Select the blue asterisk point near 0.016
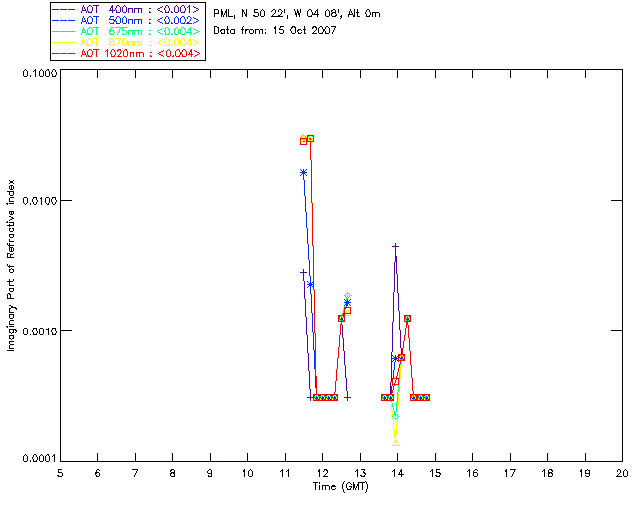640x512 pixels. pyautogui.click(x=303, y=173)
